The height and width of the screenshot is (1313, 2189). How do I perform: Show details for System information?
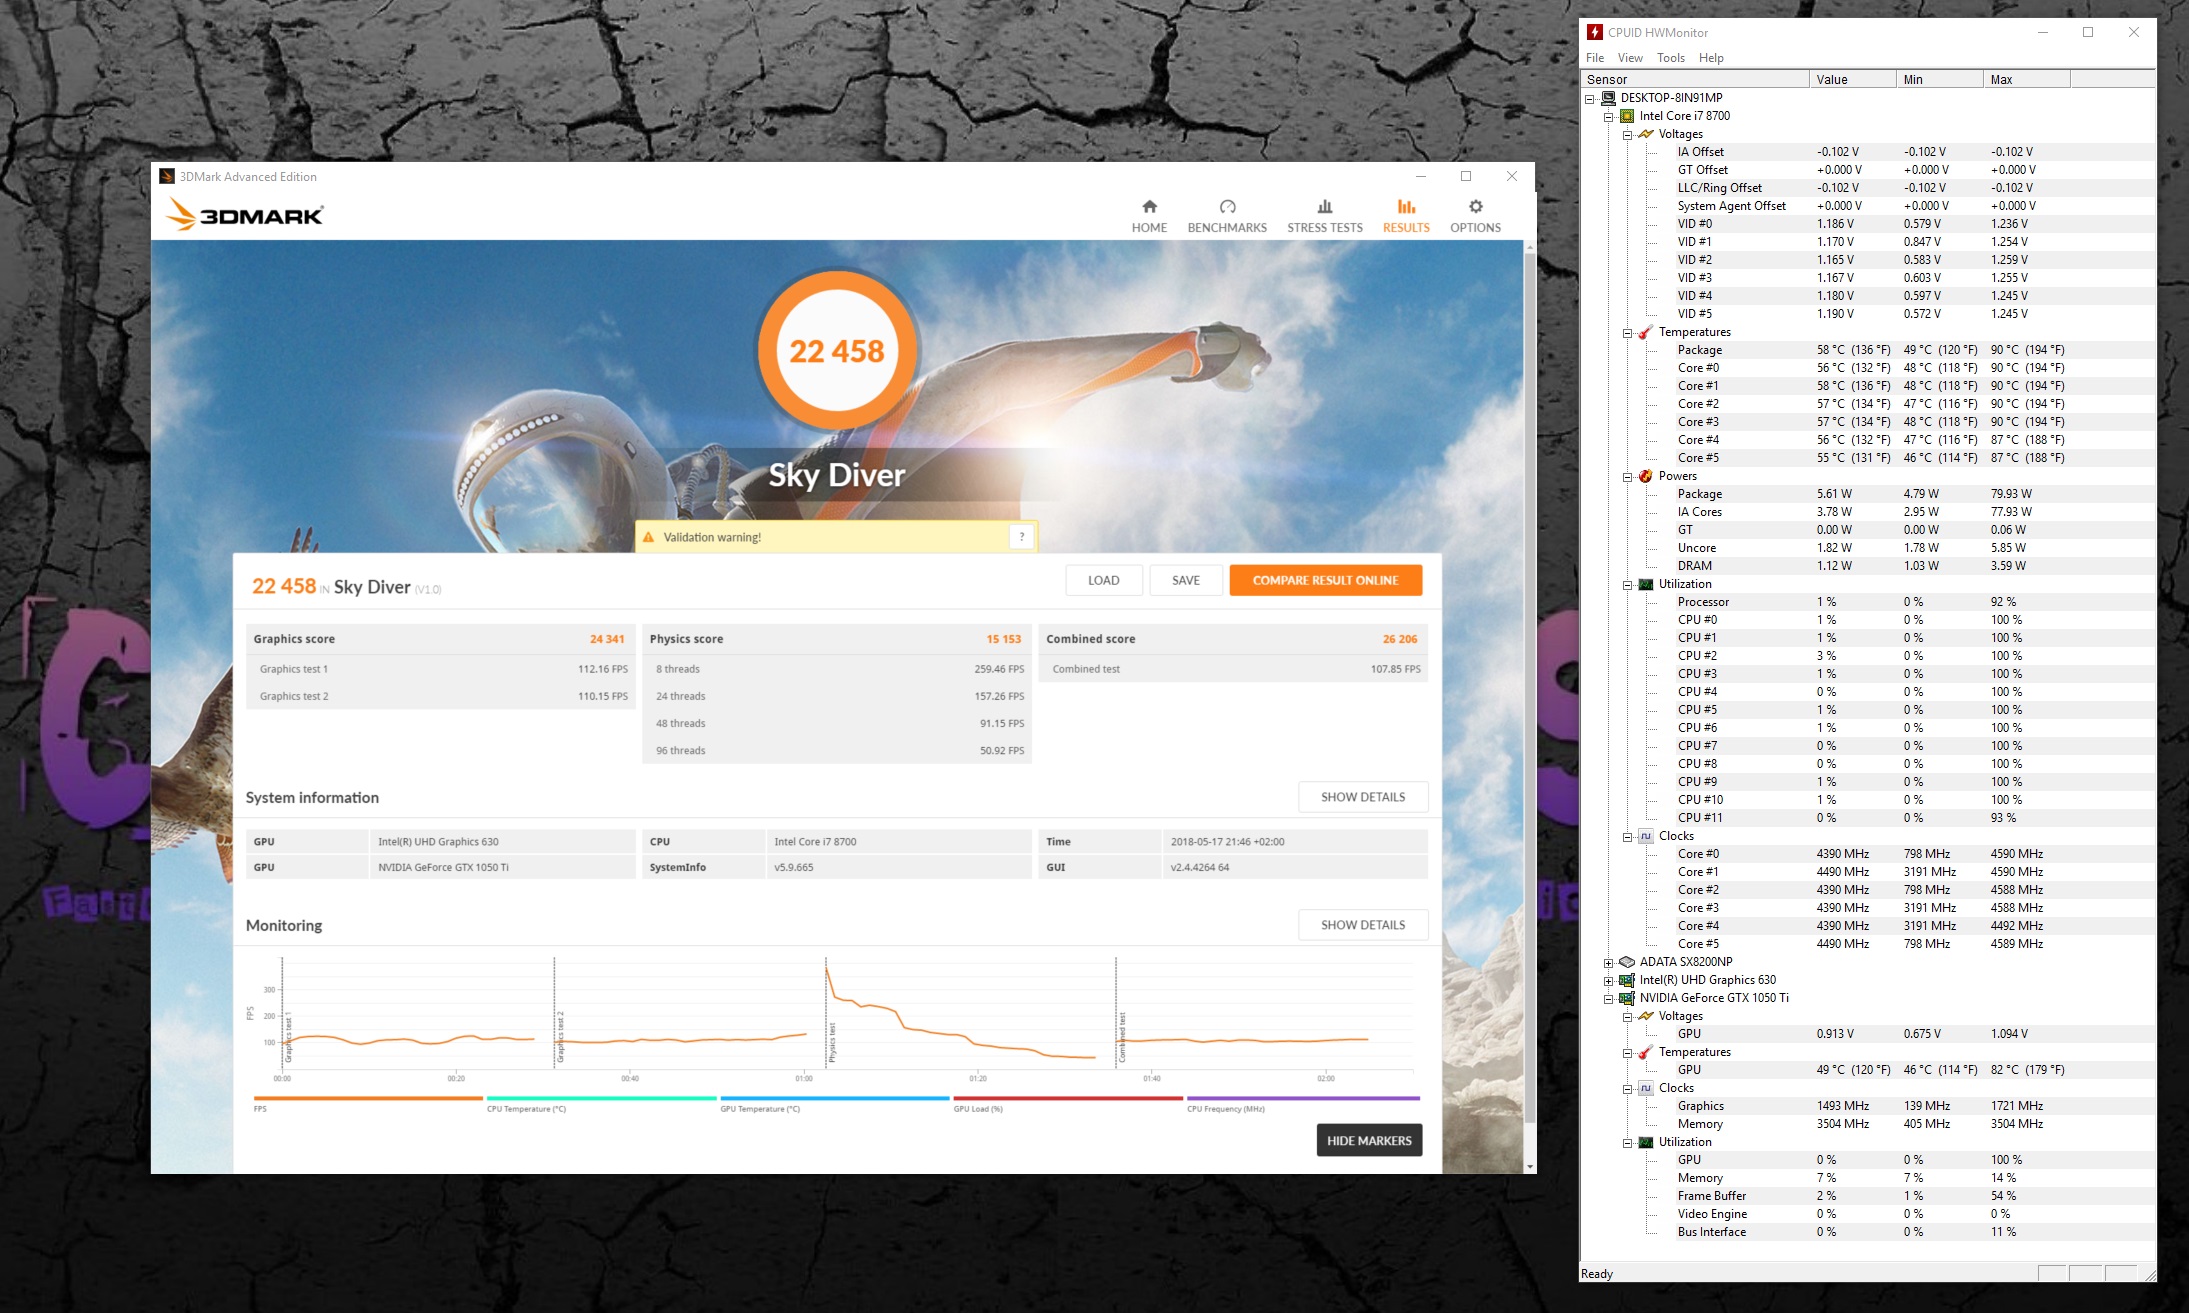1363,797
